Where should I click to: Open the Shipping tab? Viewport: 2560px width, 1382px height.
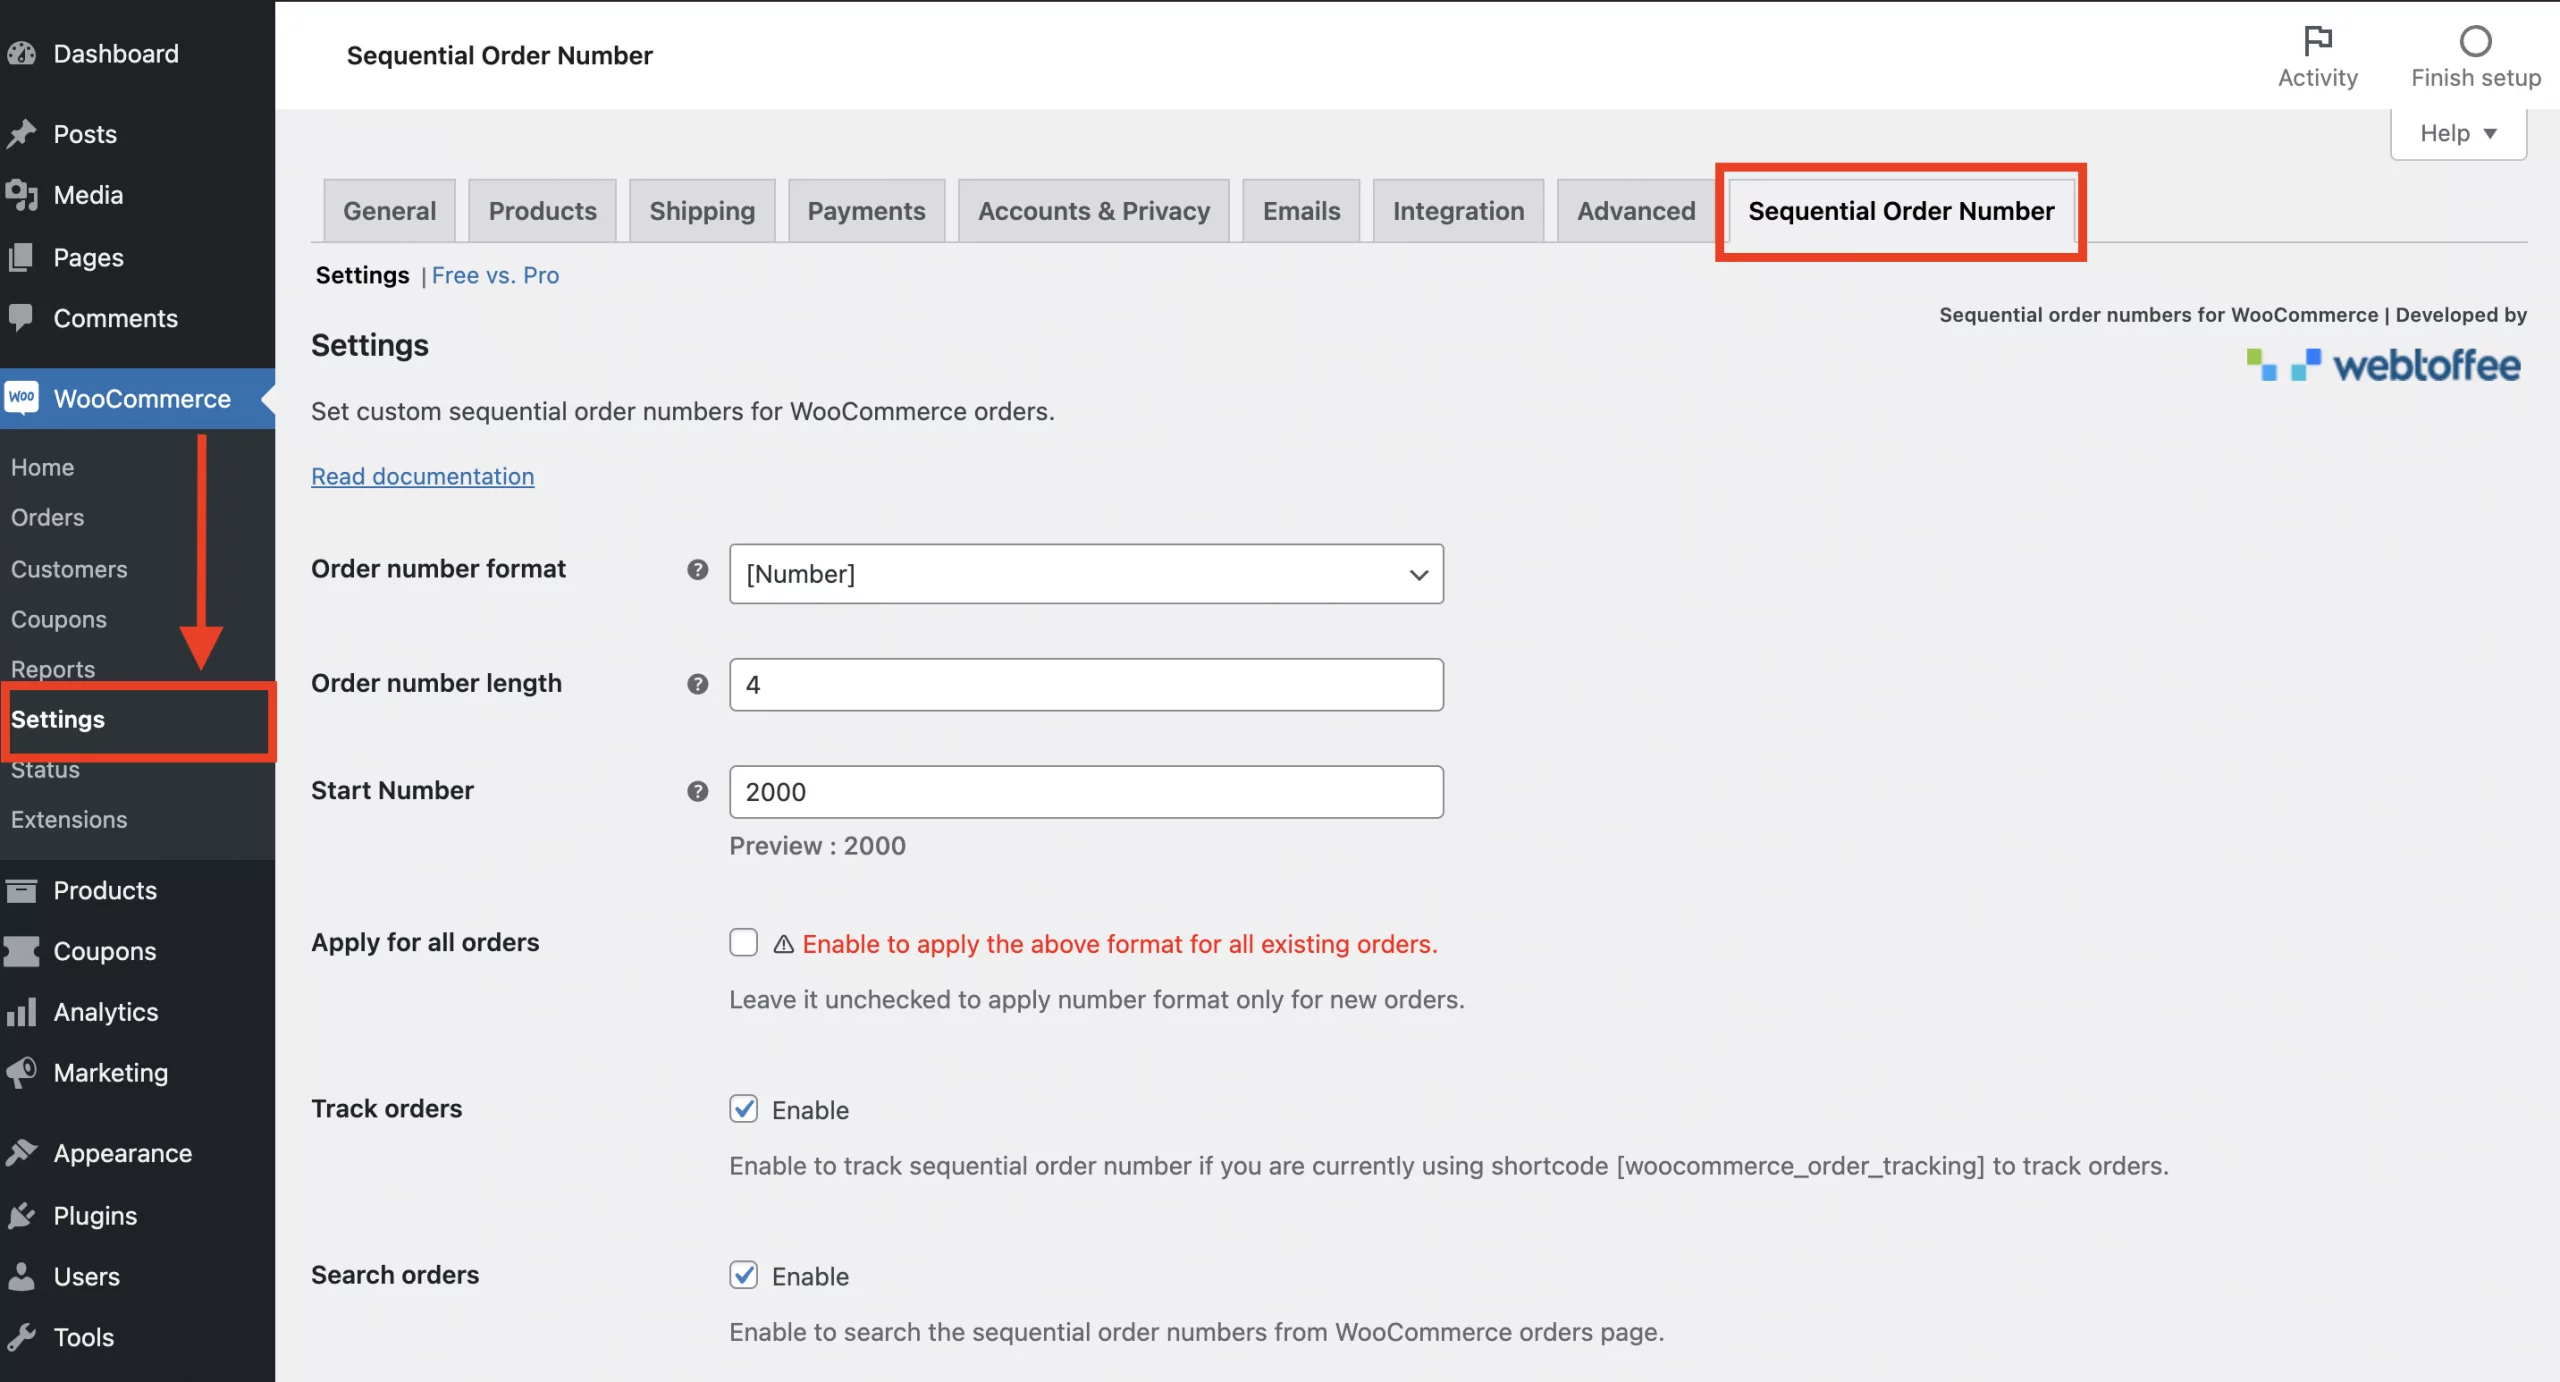[x=702, y=211]
